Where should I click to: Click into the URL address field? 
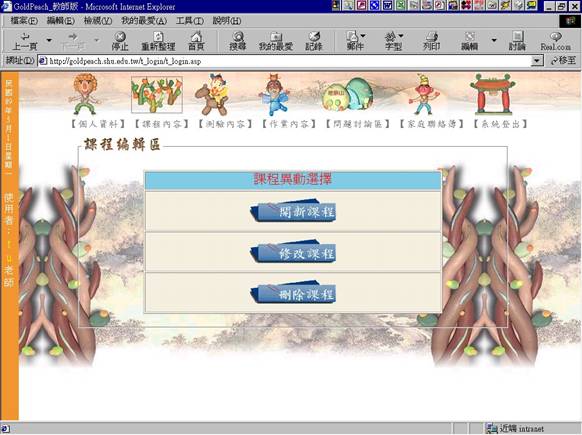coord(285,61)
